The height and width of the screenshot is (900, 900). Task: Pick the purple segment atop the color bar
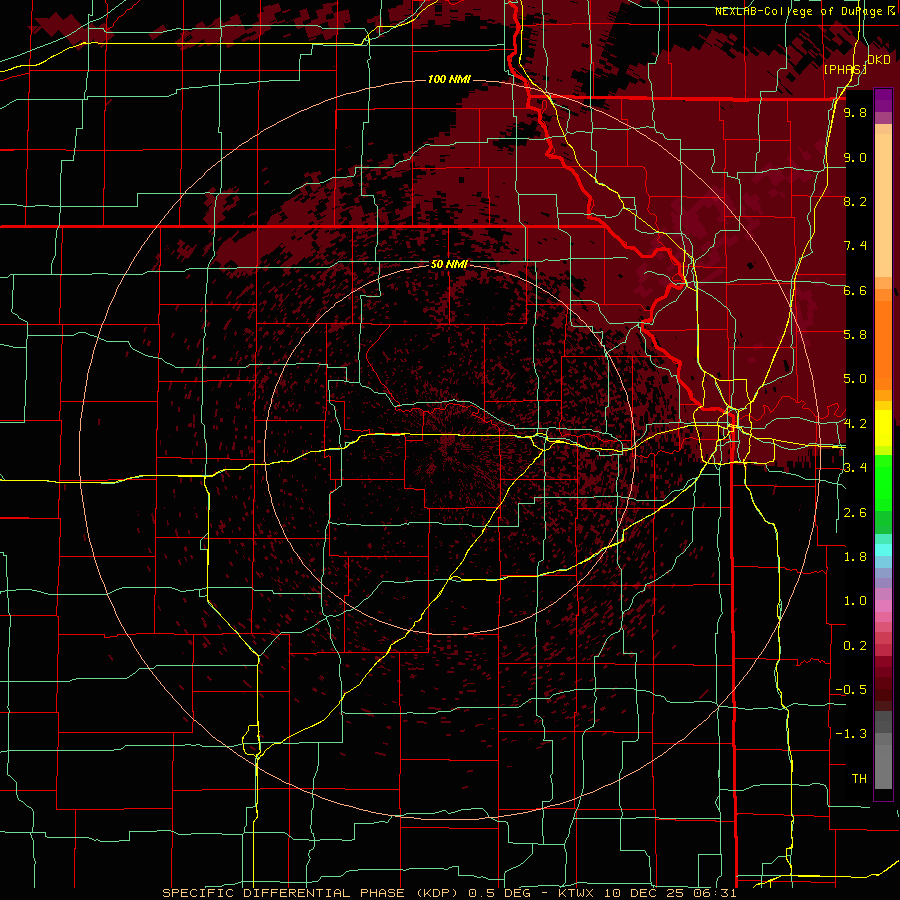[x=883, y=100]
